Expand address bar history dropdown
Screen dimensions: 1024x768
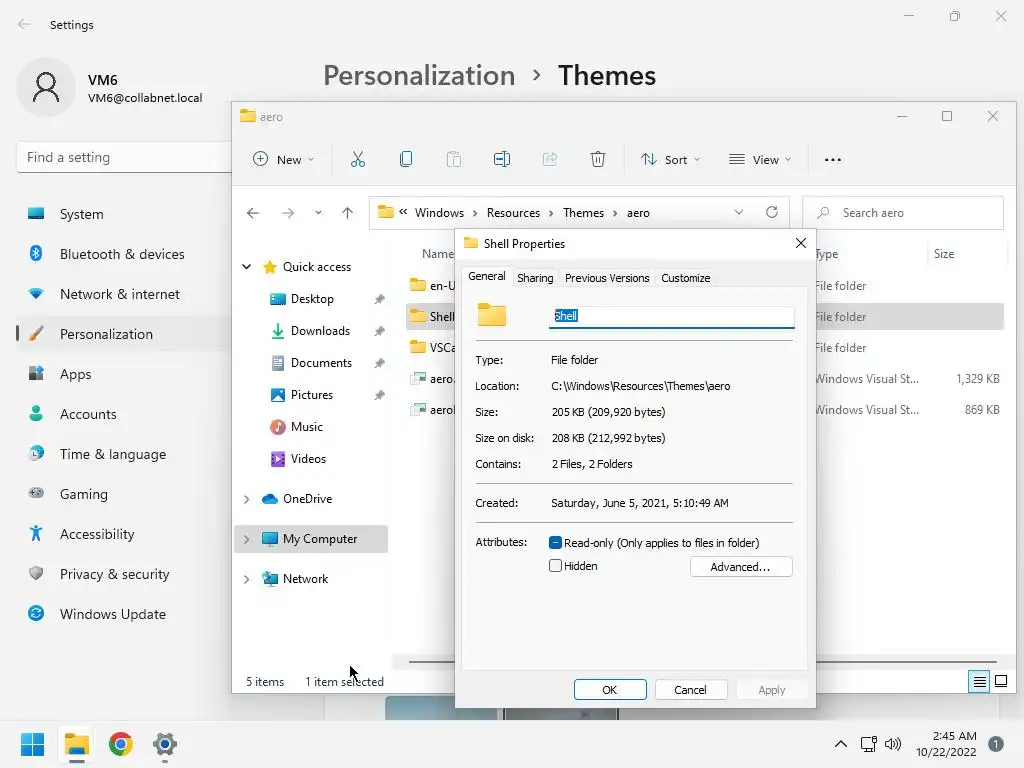click(739, 212)
